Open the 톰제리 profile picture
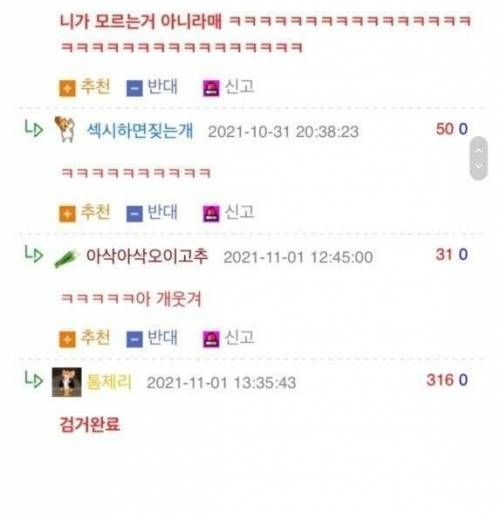Screen dimensions: 500x513 click(67, 382)
